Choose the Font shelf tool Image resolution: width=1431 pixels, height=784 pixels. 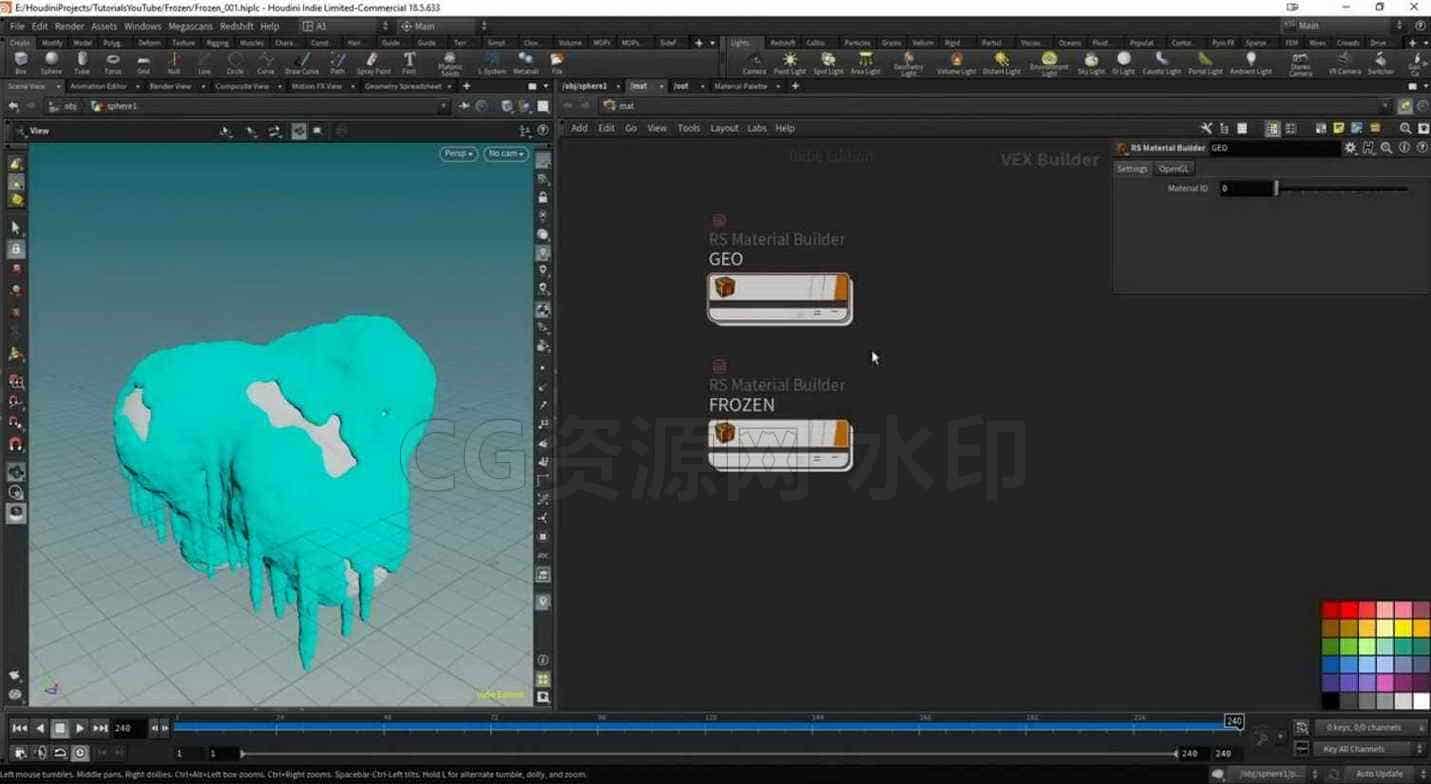409,63
